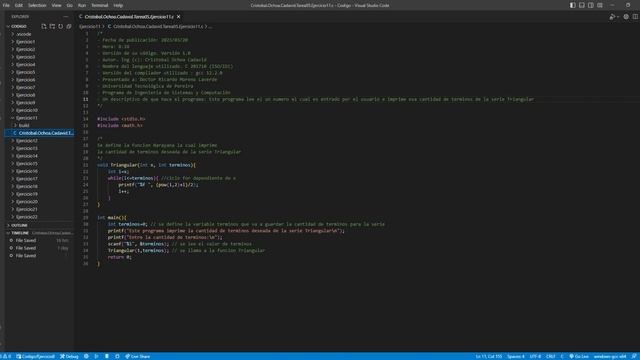This screenshot has width=640, height=360.
Task: Click the gear icon in editor toolbar
Action: click(x=626, y=17)
